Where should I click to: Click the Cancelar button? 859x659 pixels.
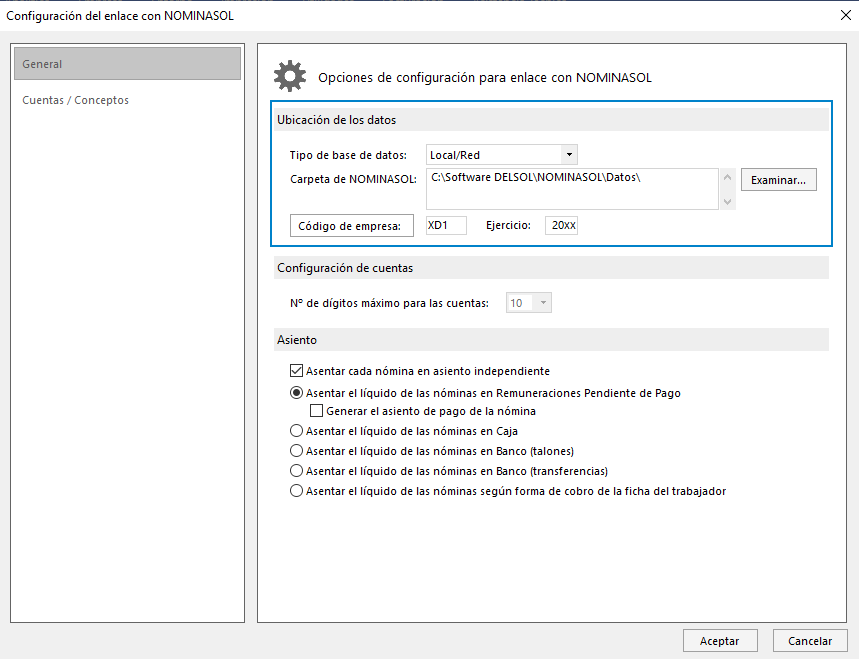click(810, 641)
